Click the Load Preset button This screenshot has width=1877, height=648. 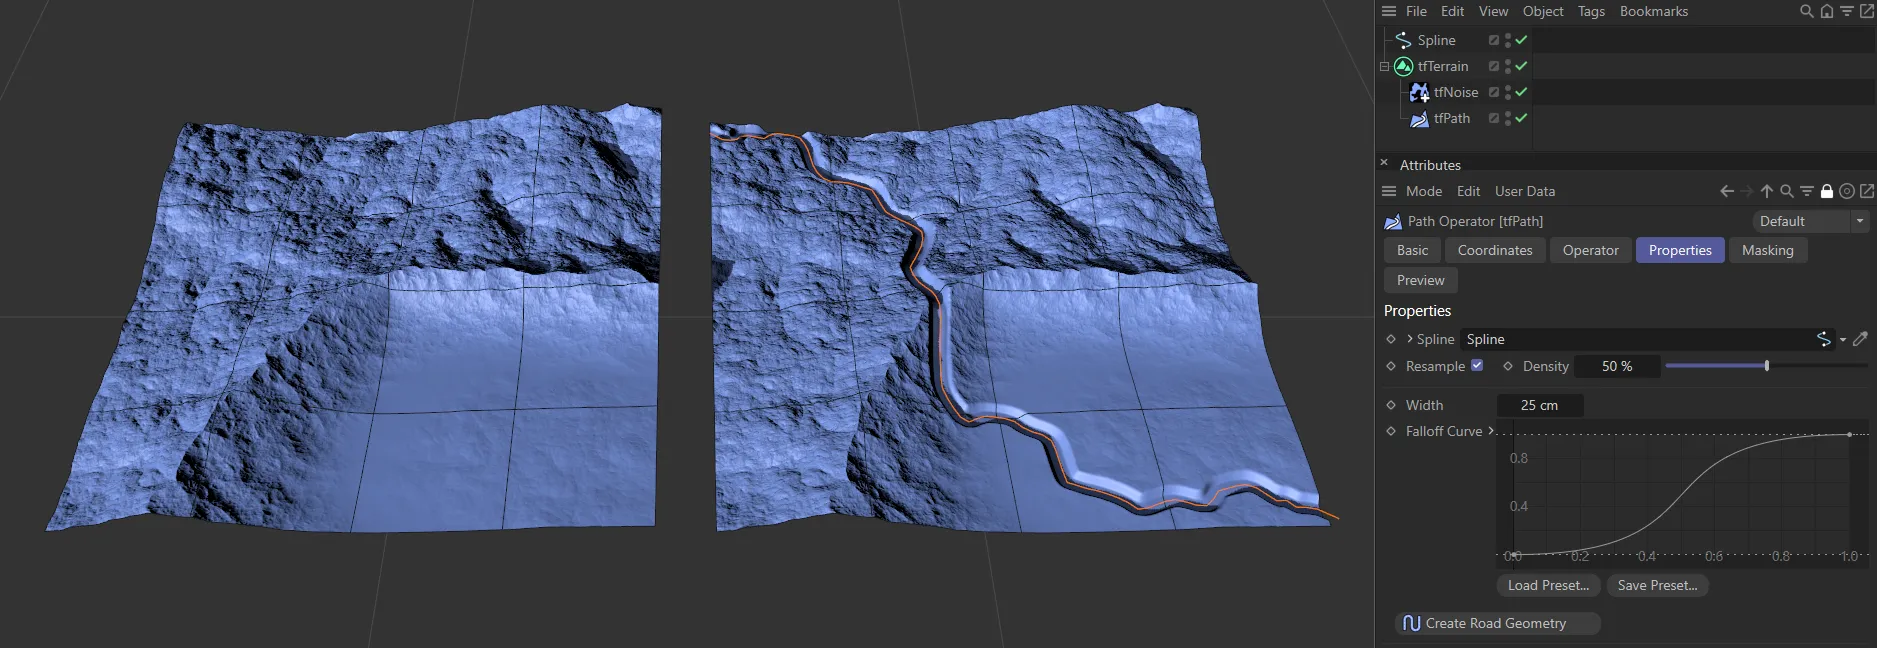[x=1548, y=585]
